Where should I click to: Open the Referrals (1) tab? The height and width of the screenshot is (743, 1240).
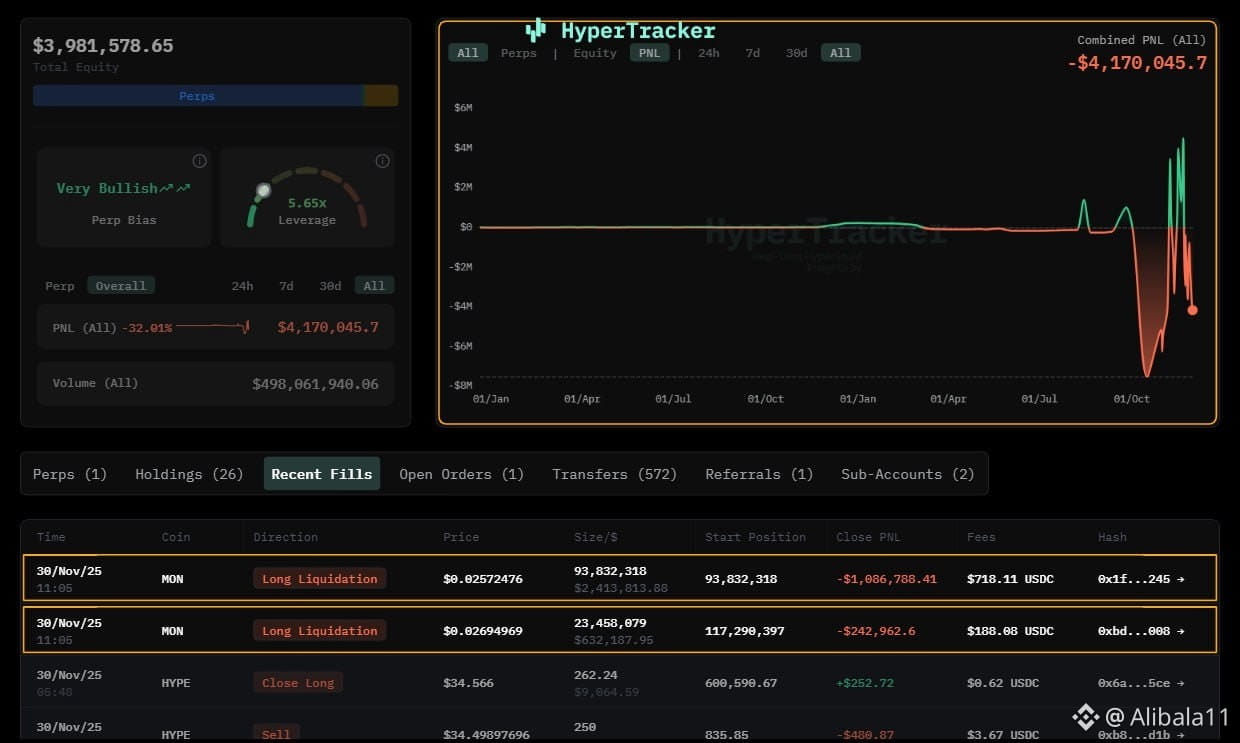pos(759,474)
